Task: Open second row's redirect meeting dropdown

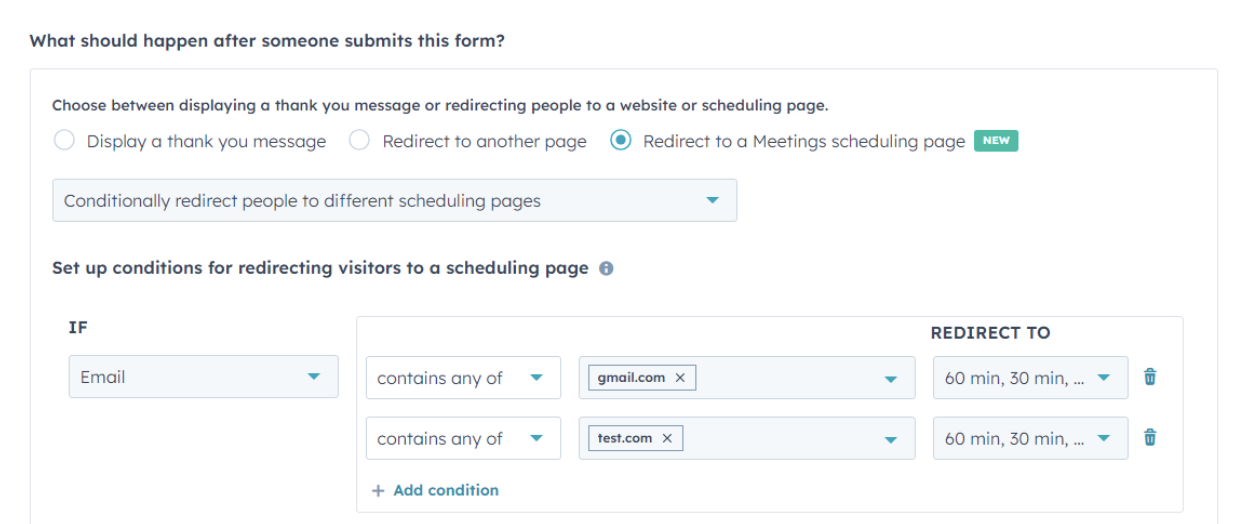Action: click(1029, 438)
